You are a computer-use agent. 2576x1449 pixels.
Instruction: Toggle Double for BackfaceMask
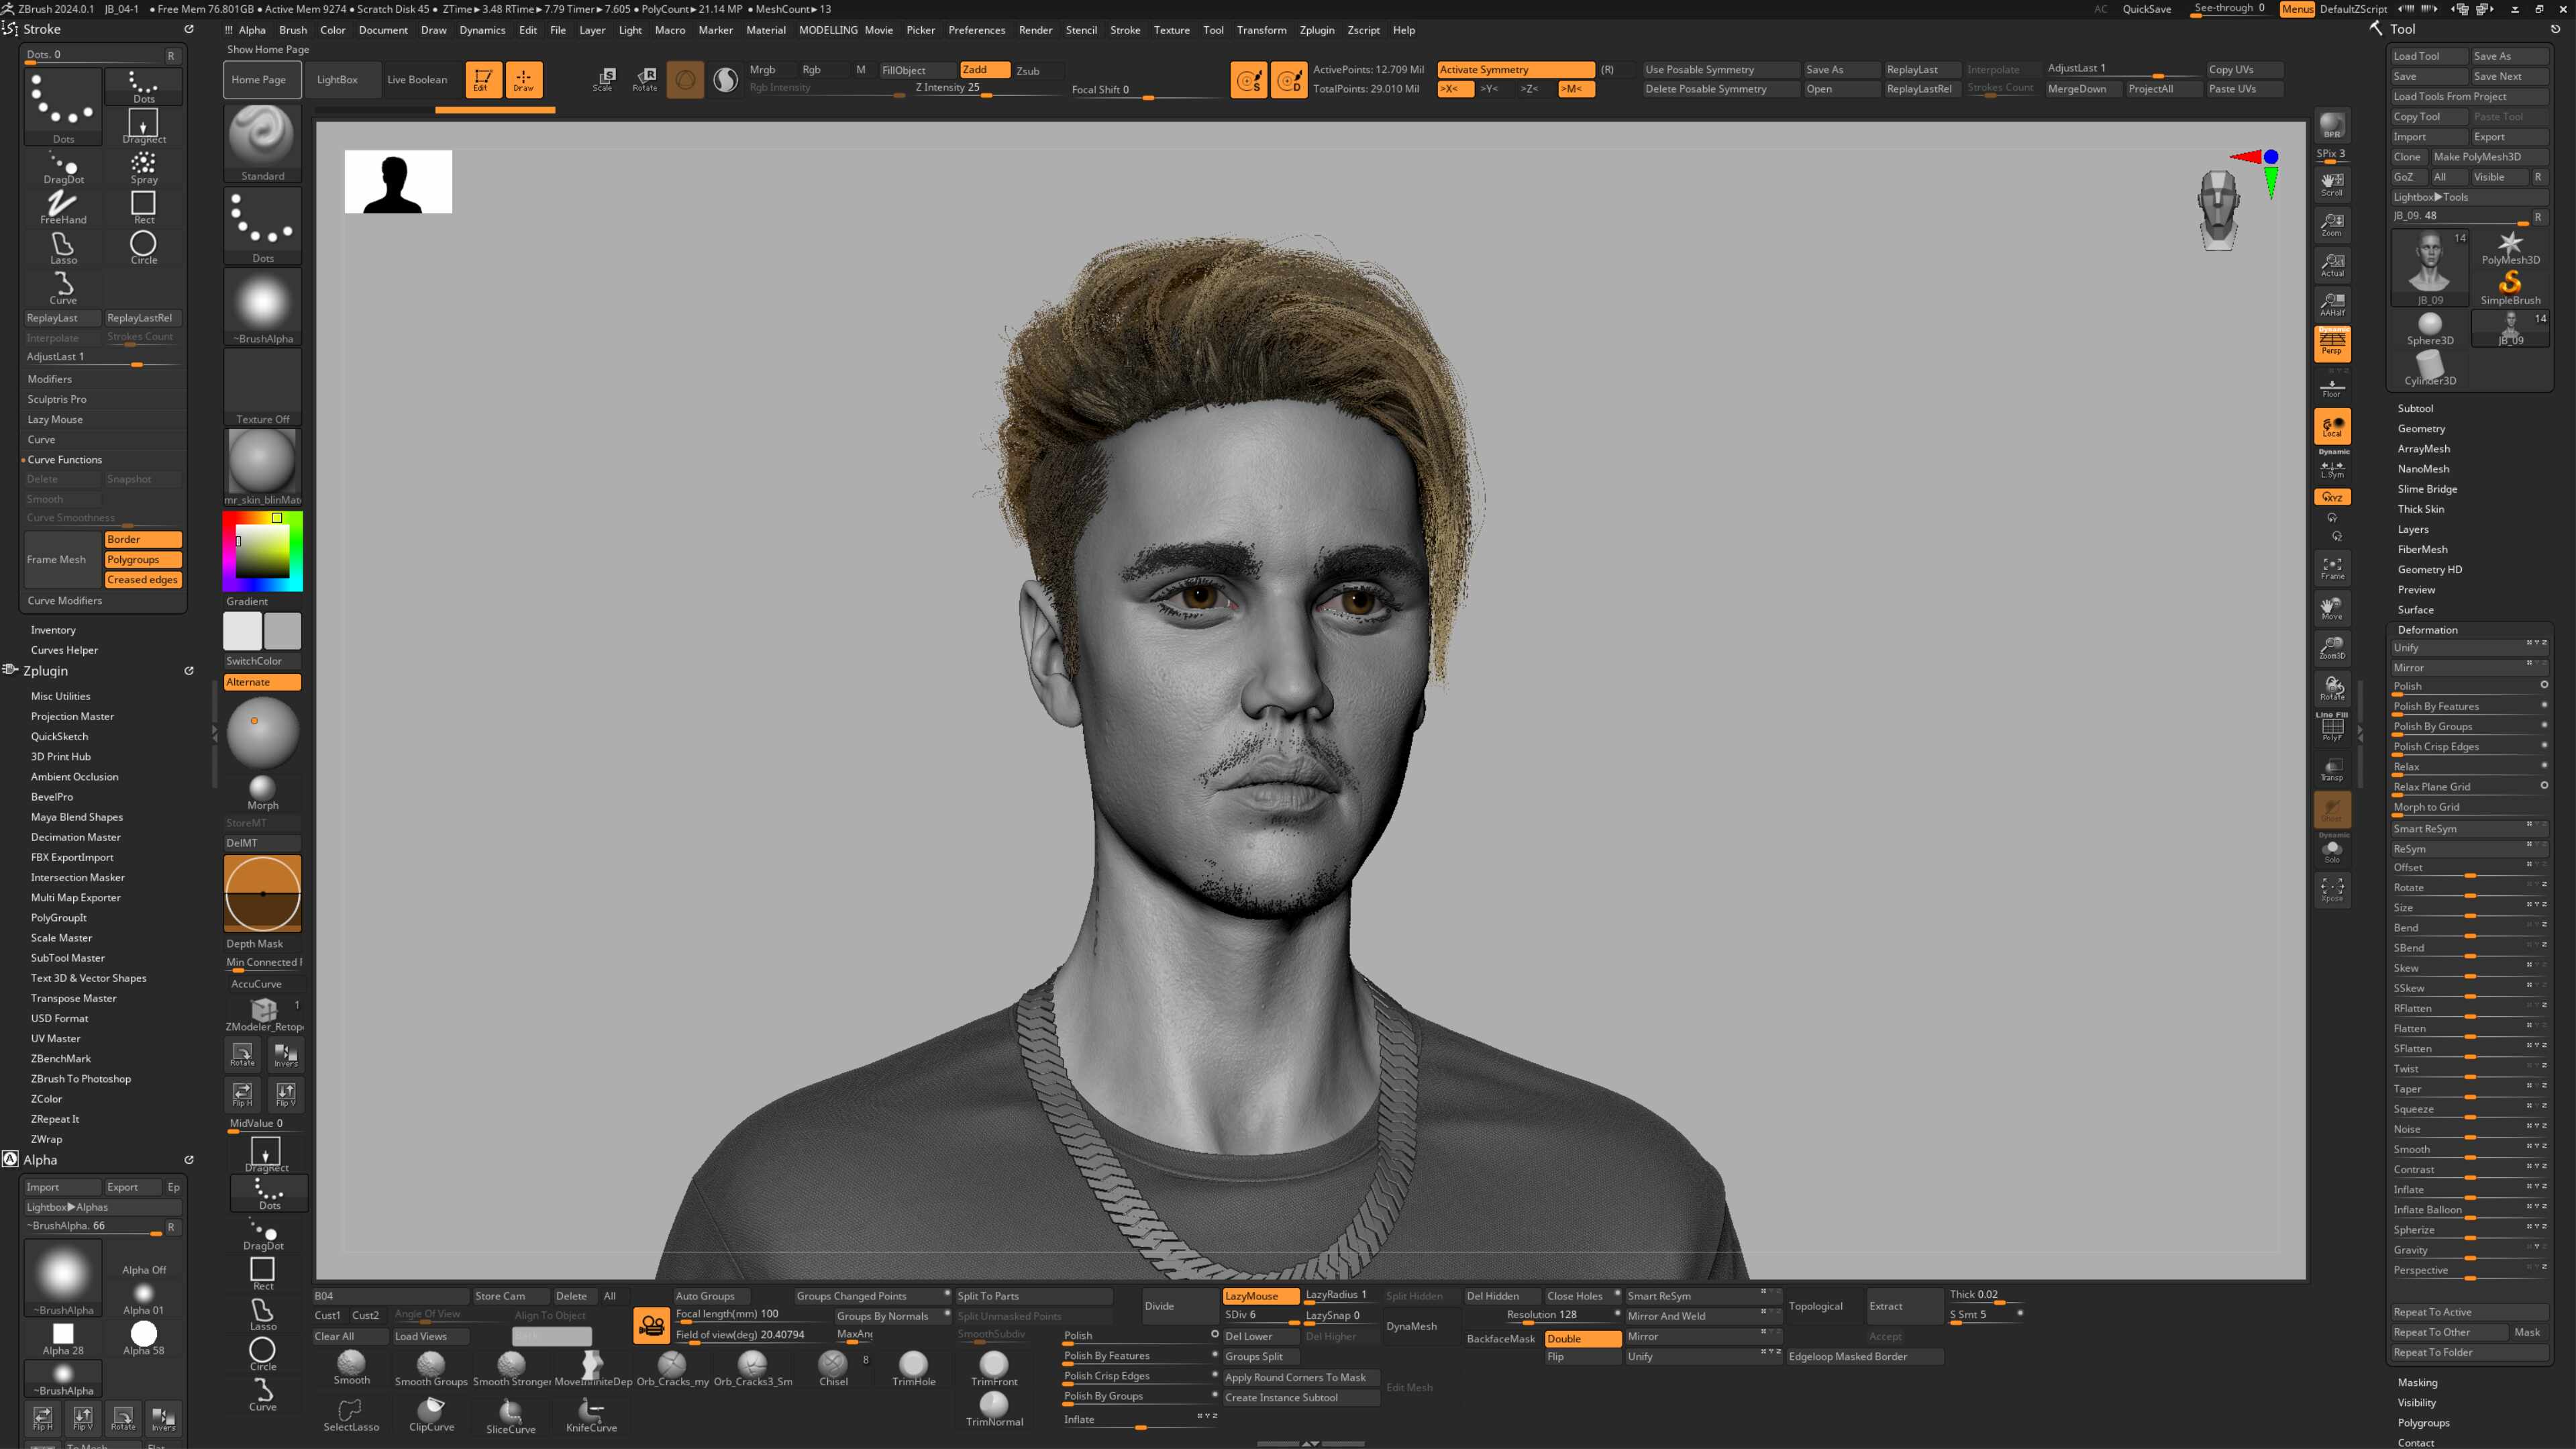tap(1582, 1339)
